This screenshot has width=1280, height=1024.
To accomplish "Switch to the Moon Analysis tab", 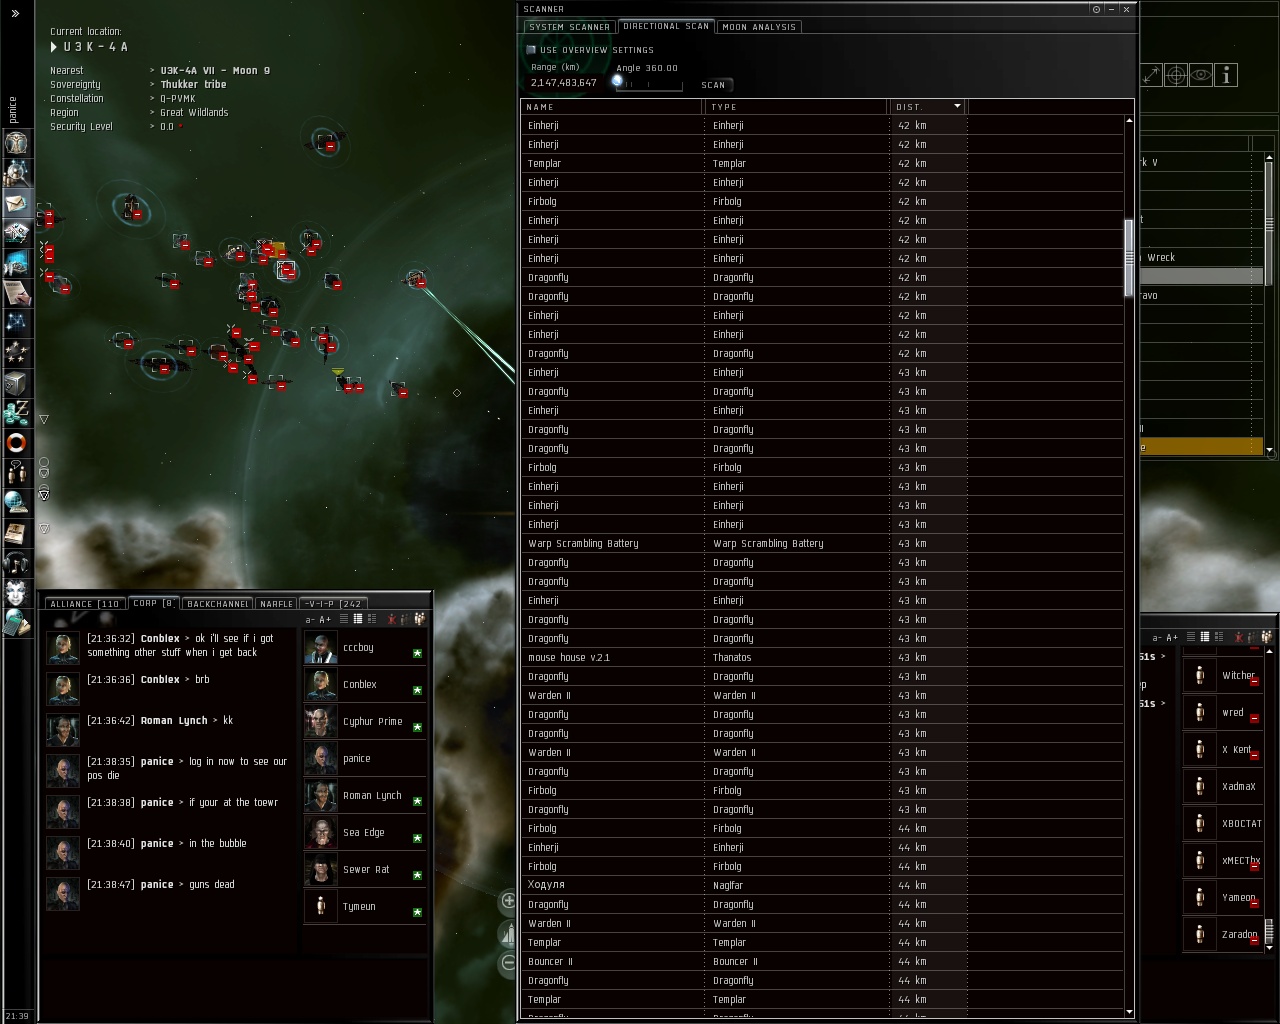I will tap(759, 27).
